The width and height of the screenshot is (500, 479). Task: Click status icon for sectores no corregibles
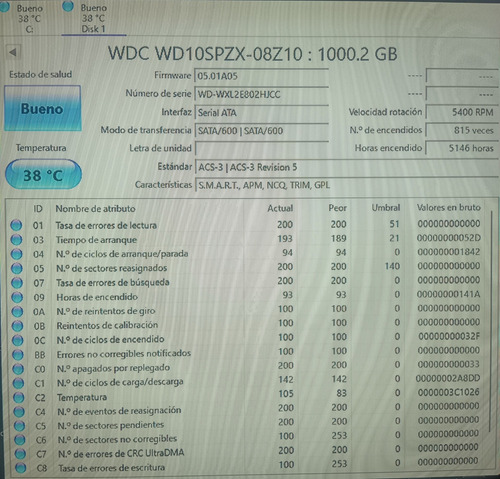click(x=20, y=440)
